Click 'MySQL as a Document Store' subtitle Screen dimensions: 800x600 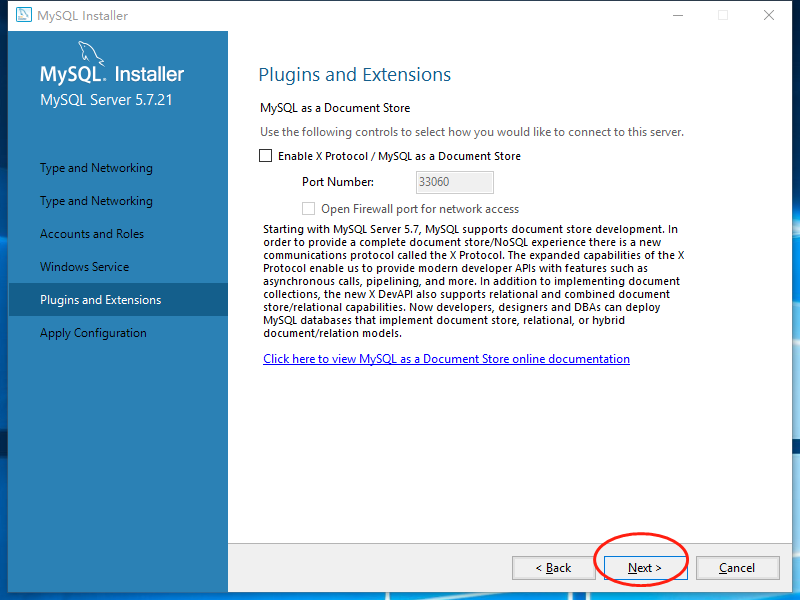pyautogui.click(x=335, y=108)
